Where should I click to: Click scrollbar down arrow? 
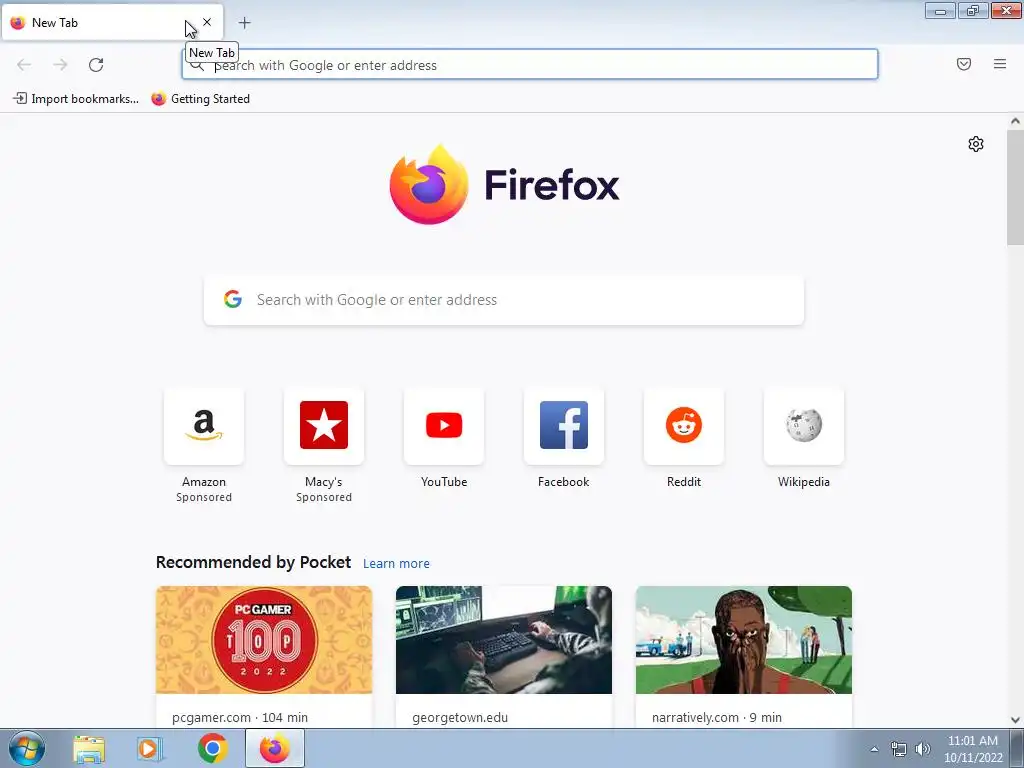click(1015, 720)
